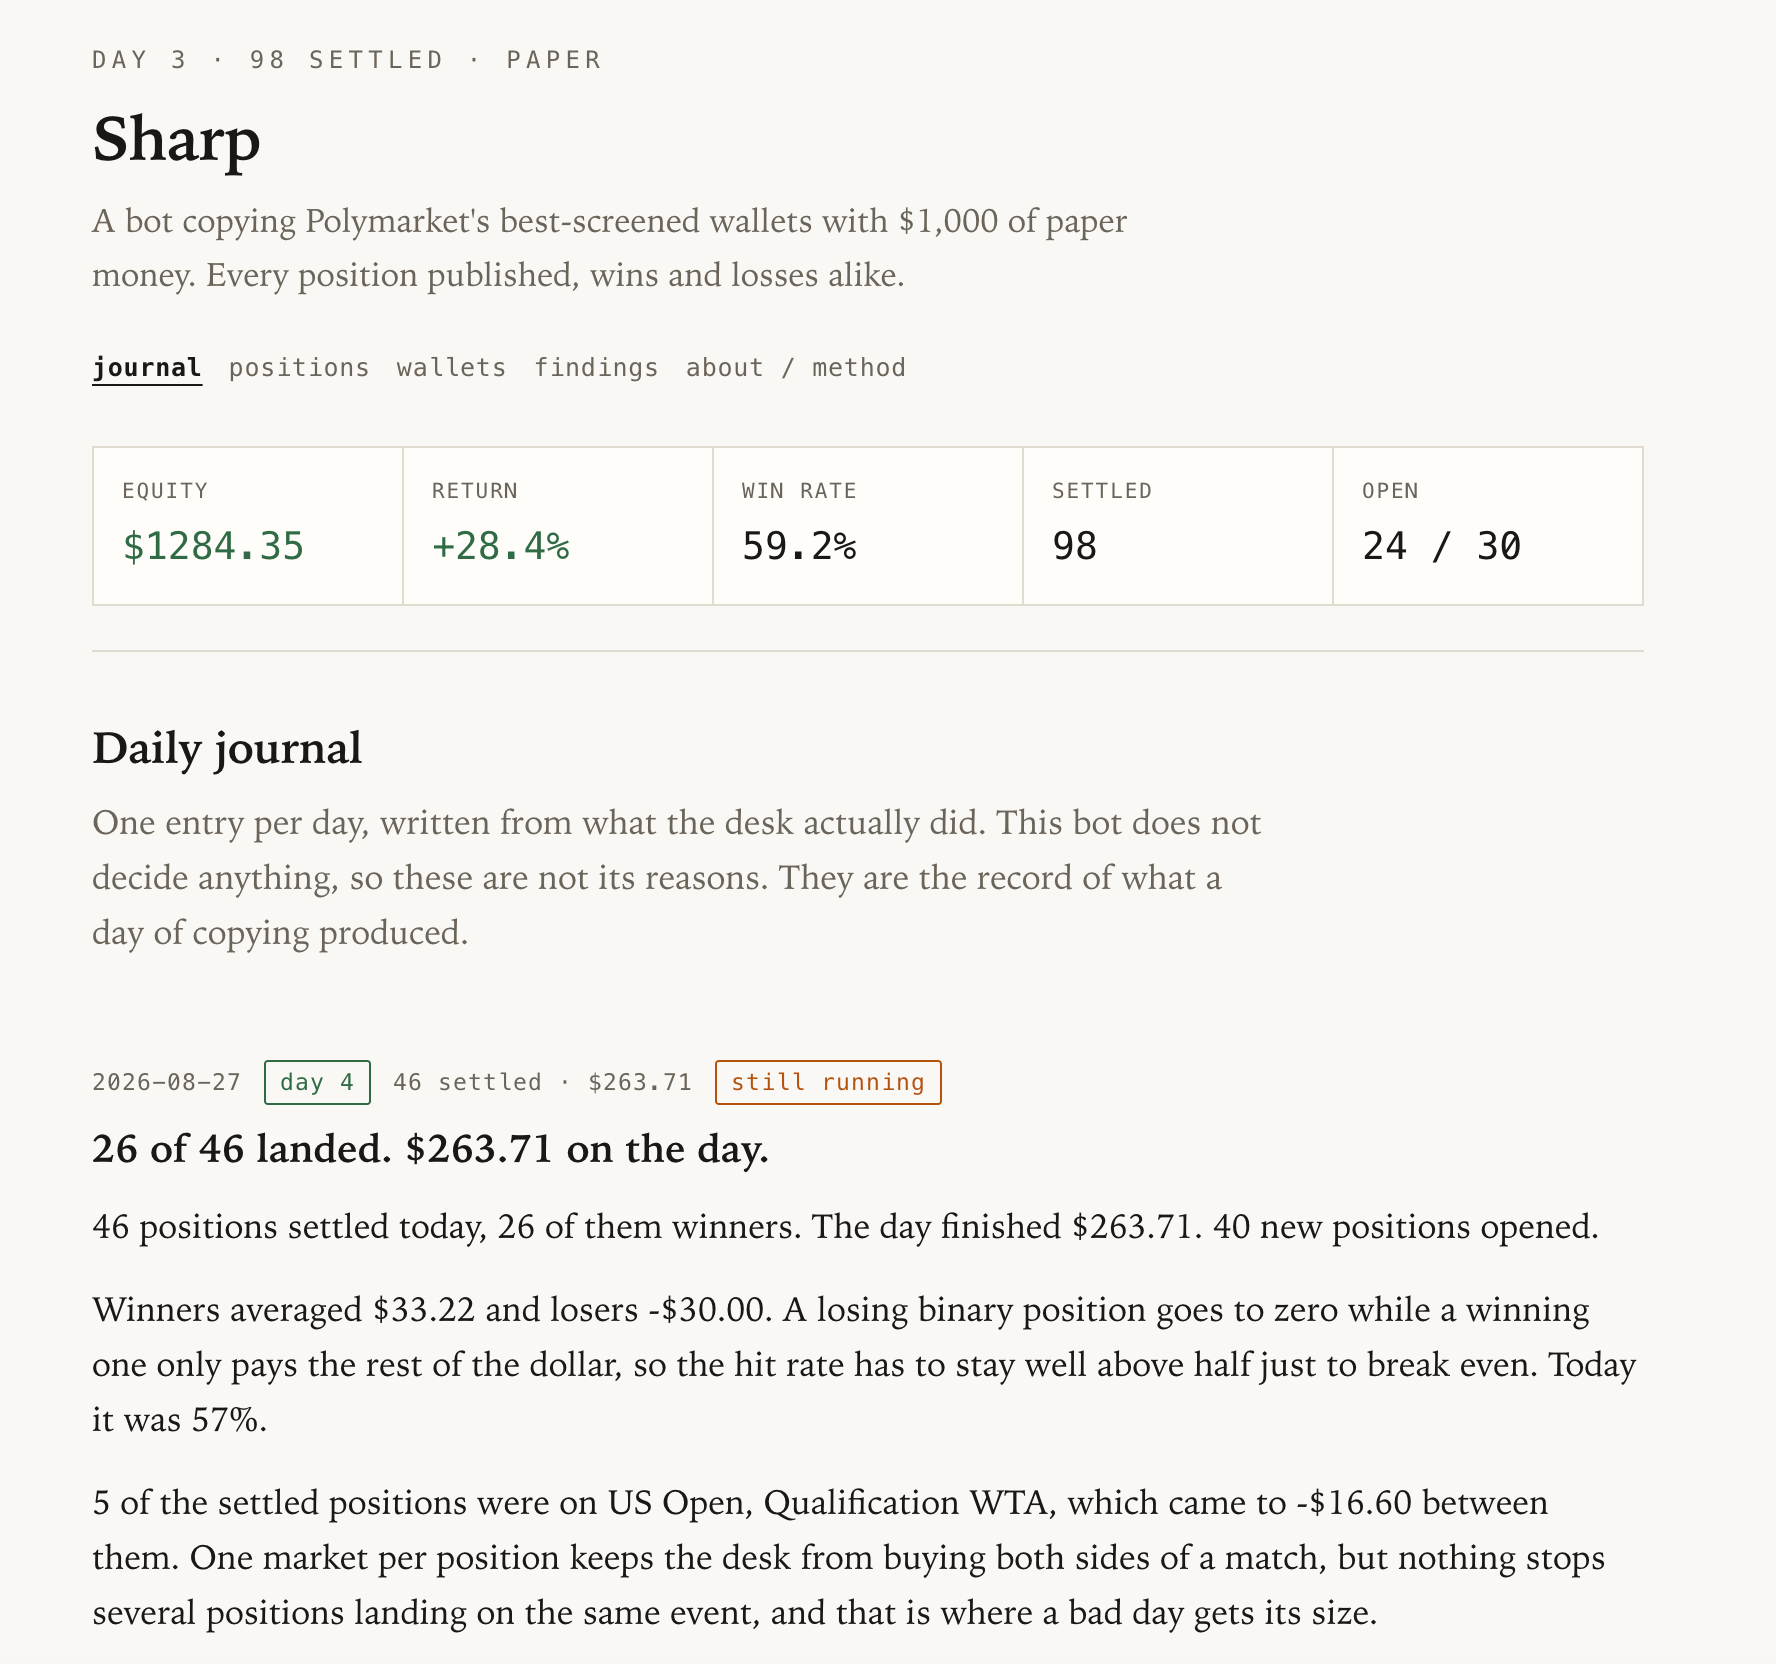This screenshot has height=1664, width=1776.
Task: Select the Settled 98 stat card
Action: 1178,526
